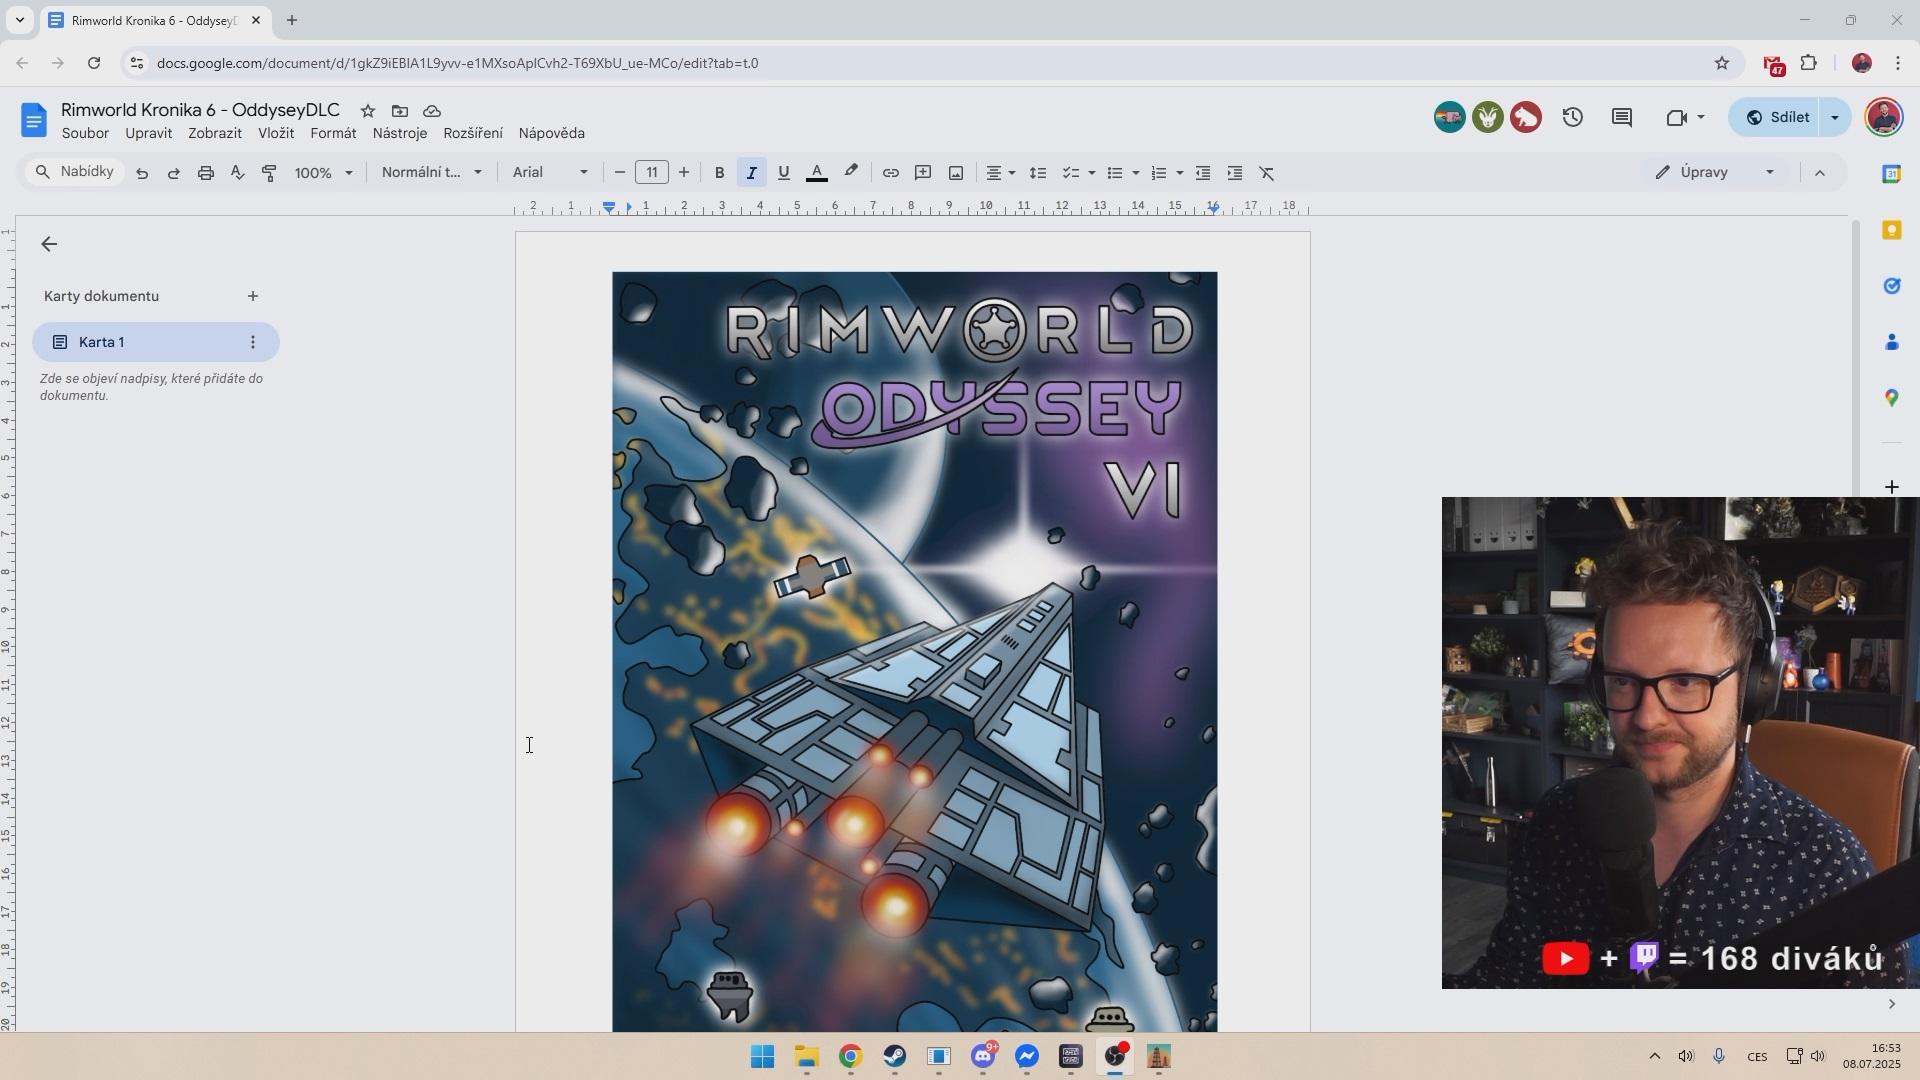Screen dimensions: 1920x1080
Task: Expand share options arrow next to Sdílet
Action: click(x=1834, y=117)
